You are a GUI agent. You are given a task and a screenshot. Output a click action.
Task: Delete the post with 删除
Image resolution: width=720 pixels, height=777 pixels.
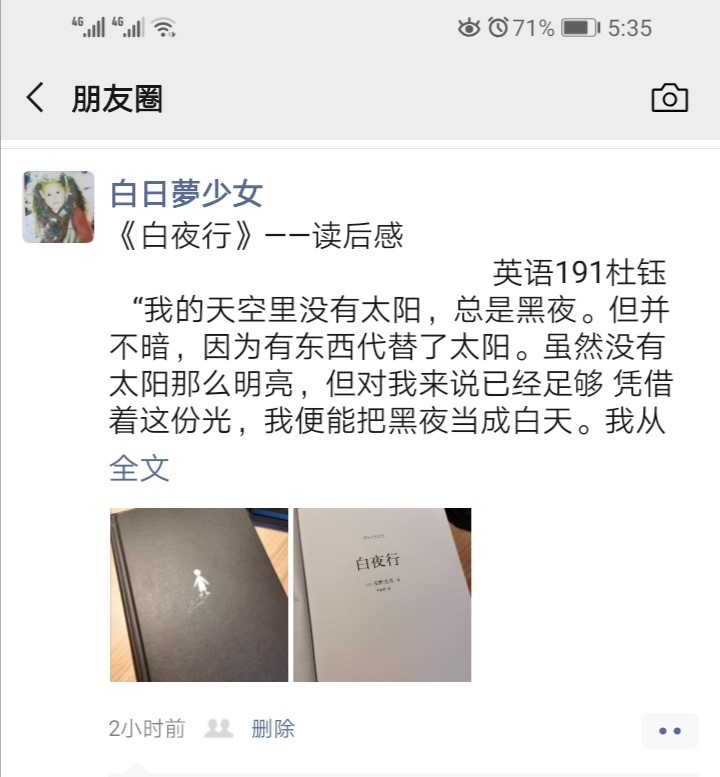[273, 729]
